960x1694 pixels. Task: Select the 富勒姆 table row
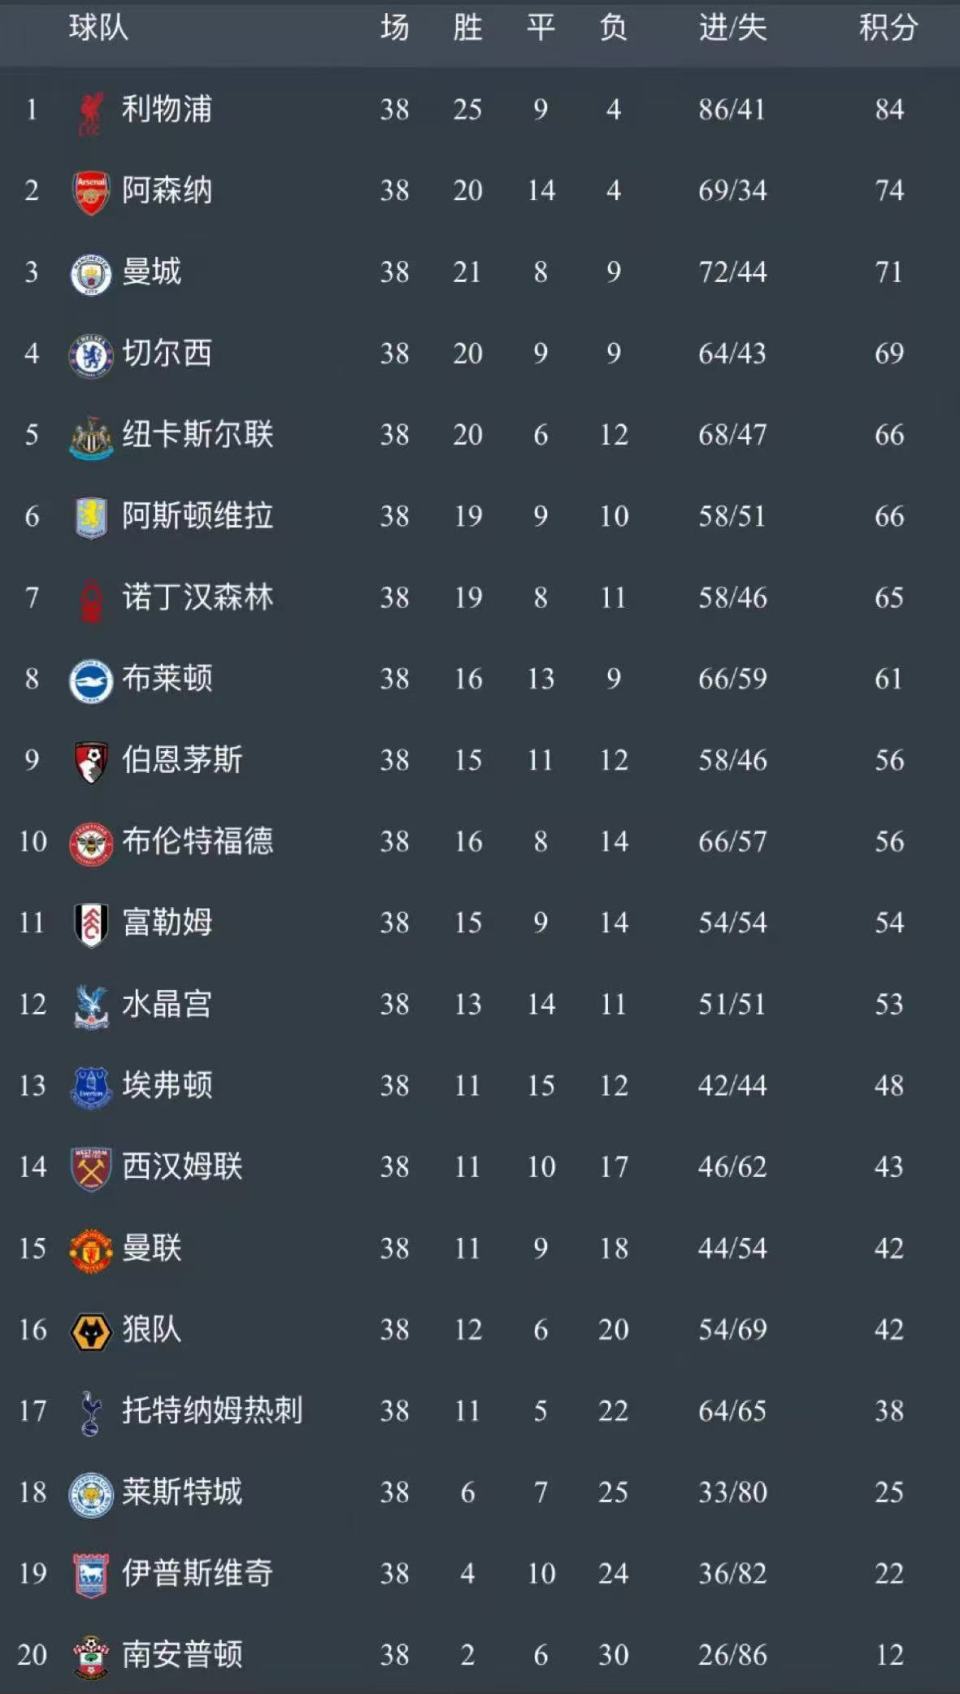480,923
